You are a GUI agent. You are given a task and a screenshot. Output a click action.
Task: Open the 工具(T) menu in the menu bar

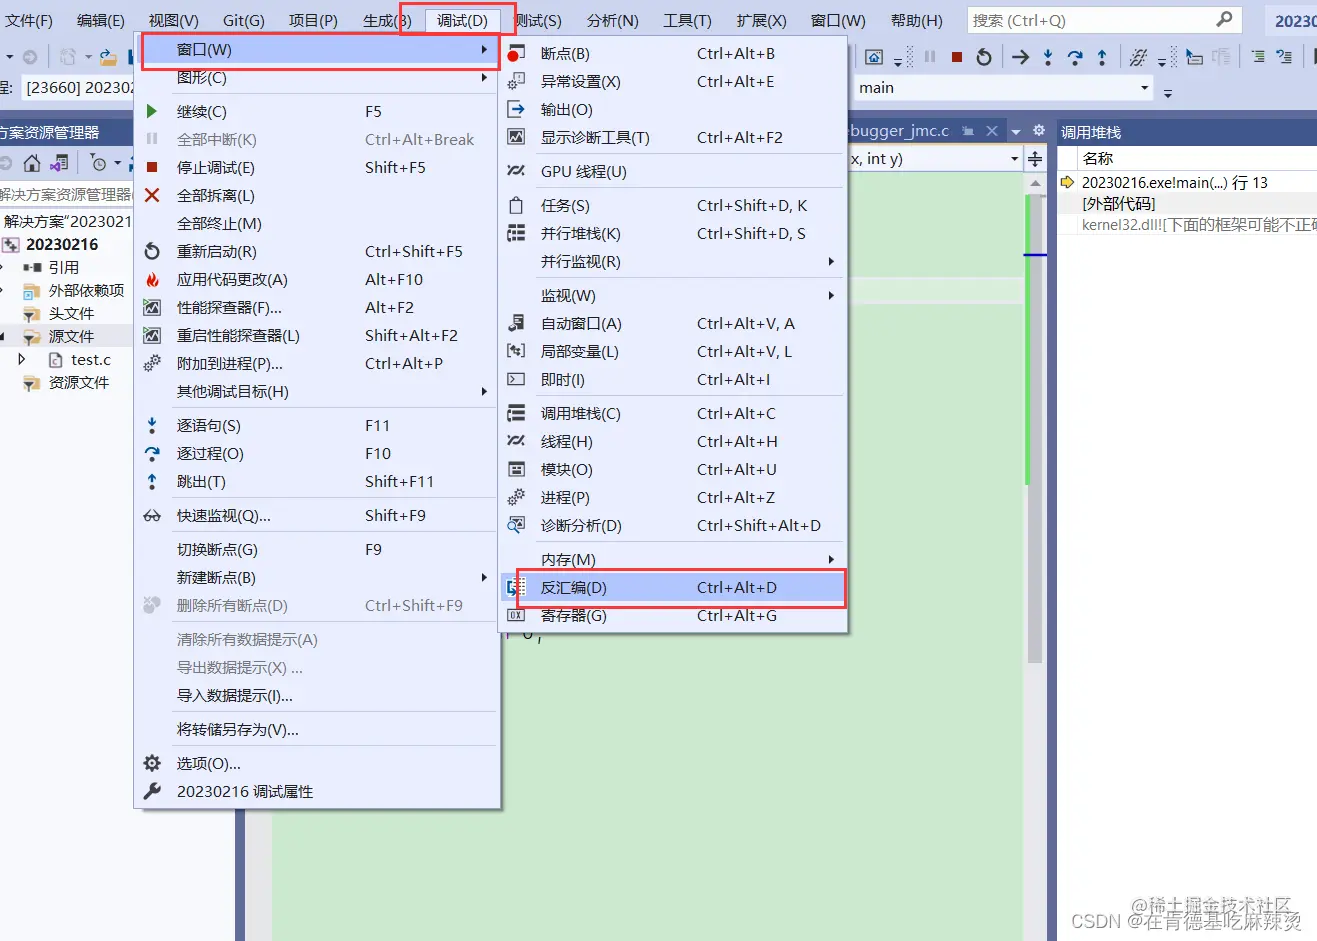click(x=687, y=20)
